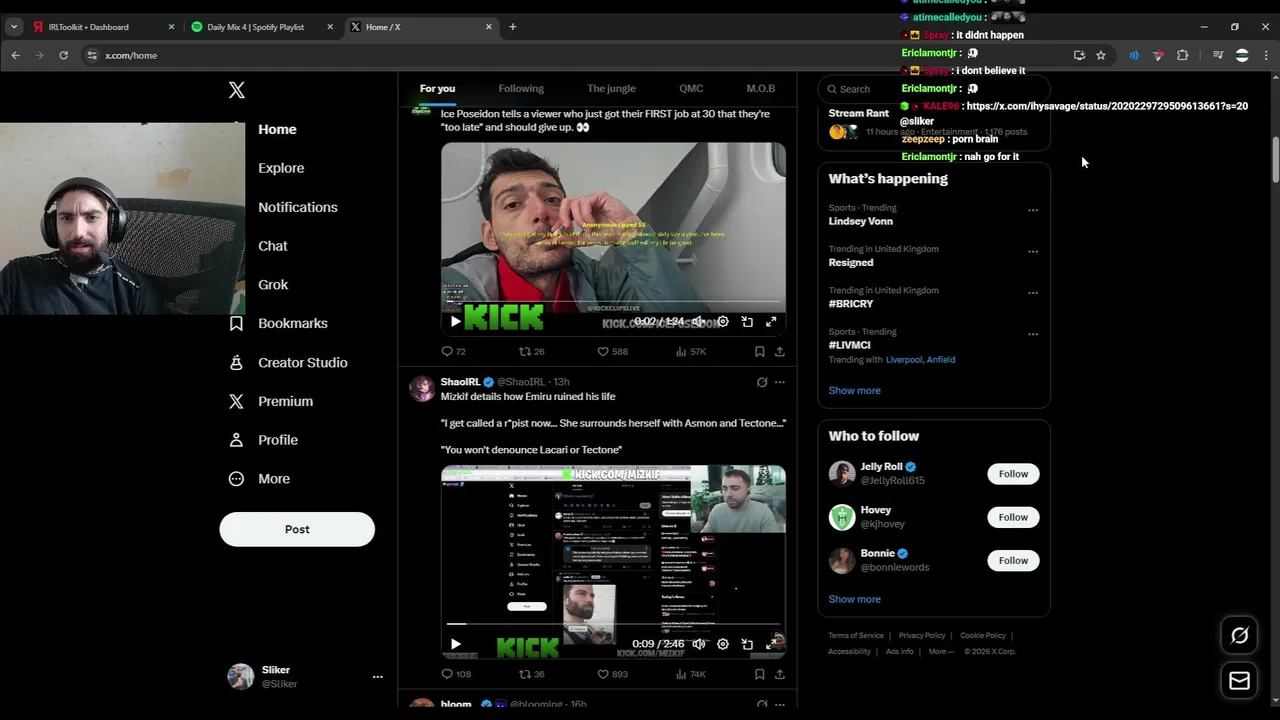Image resolution: width=1280 pixels, height=720 pixels.
Task: Enter fullscreen on Ice Poseidon video
Action: click(771, 321)
